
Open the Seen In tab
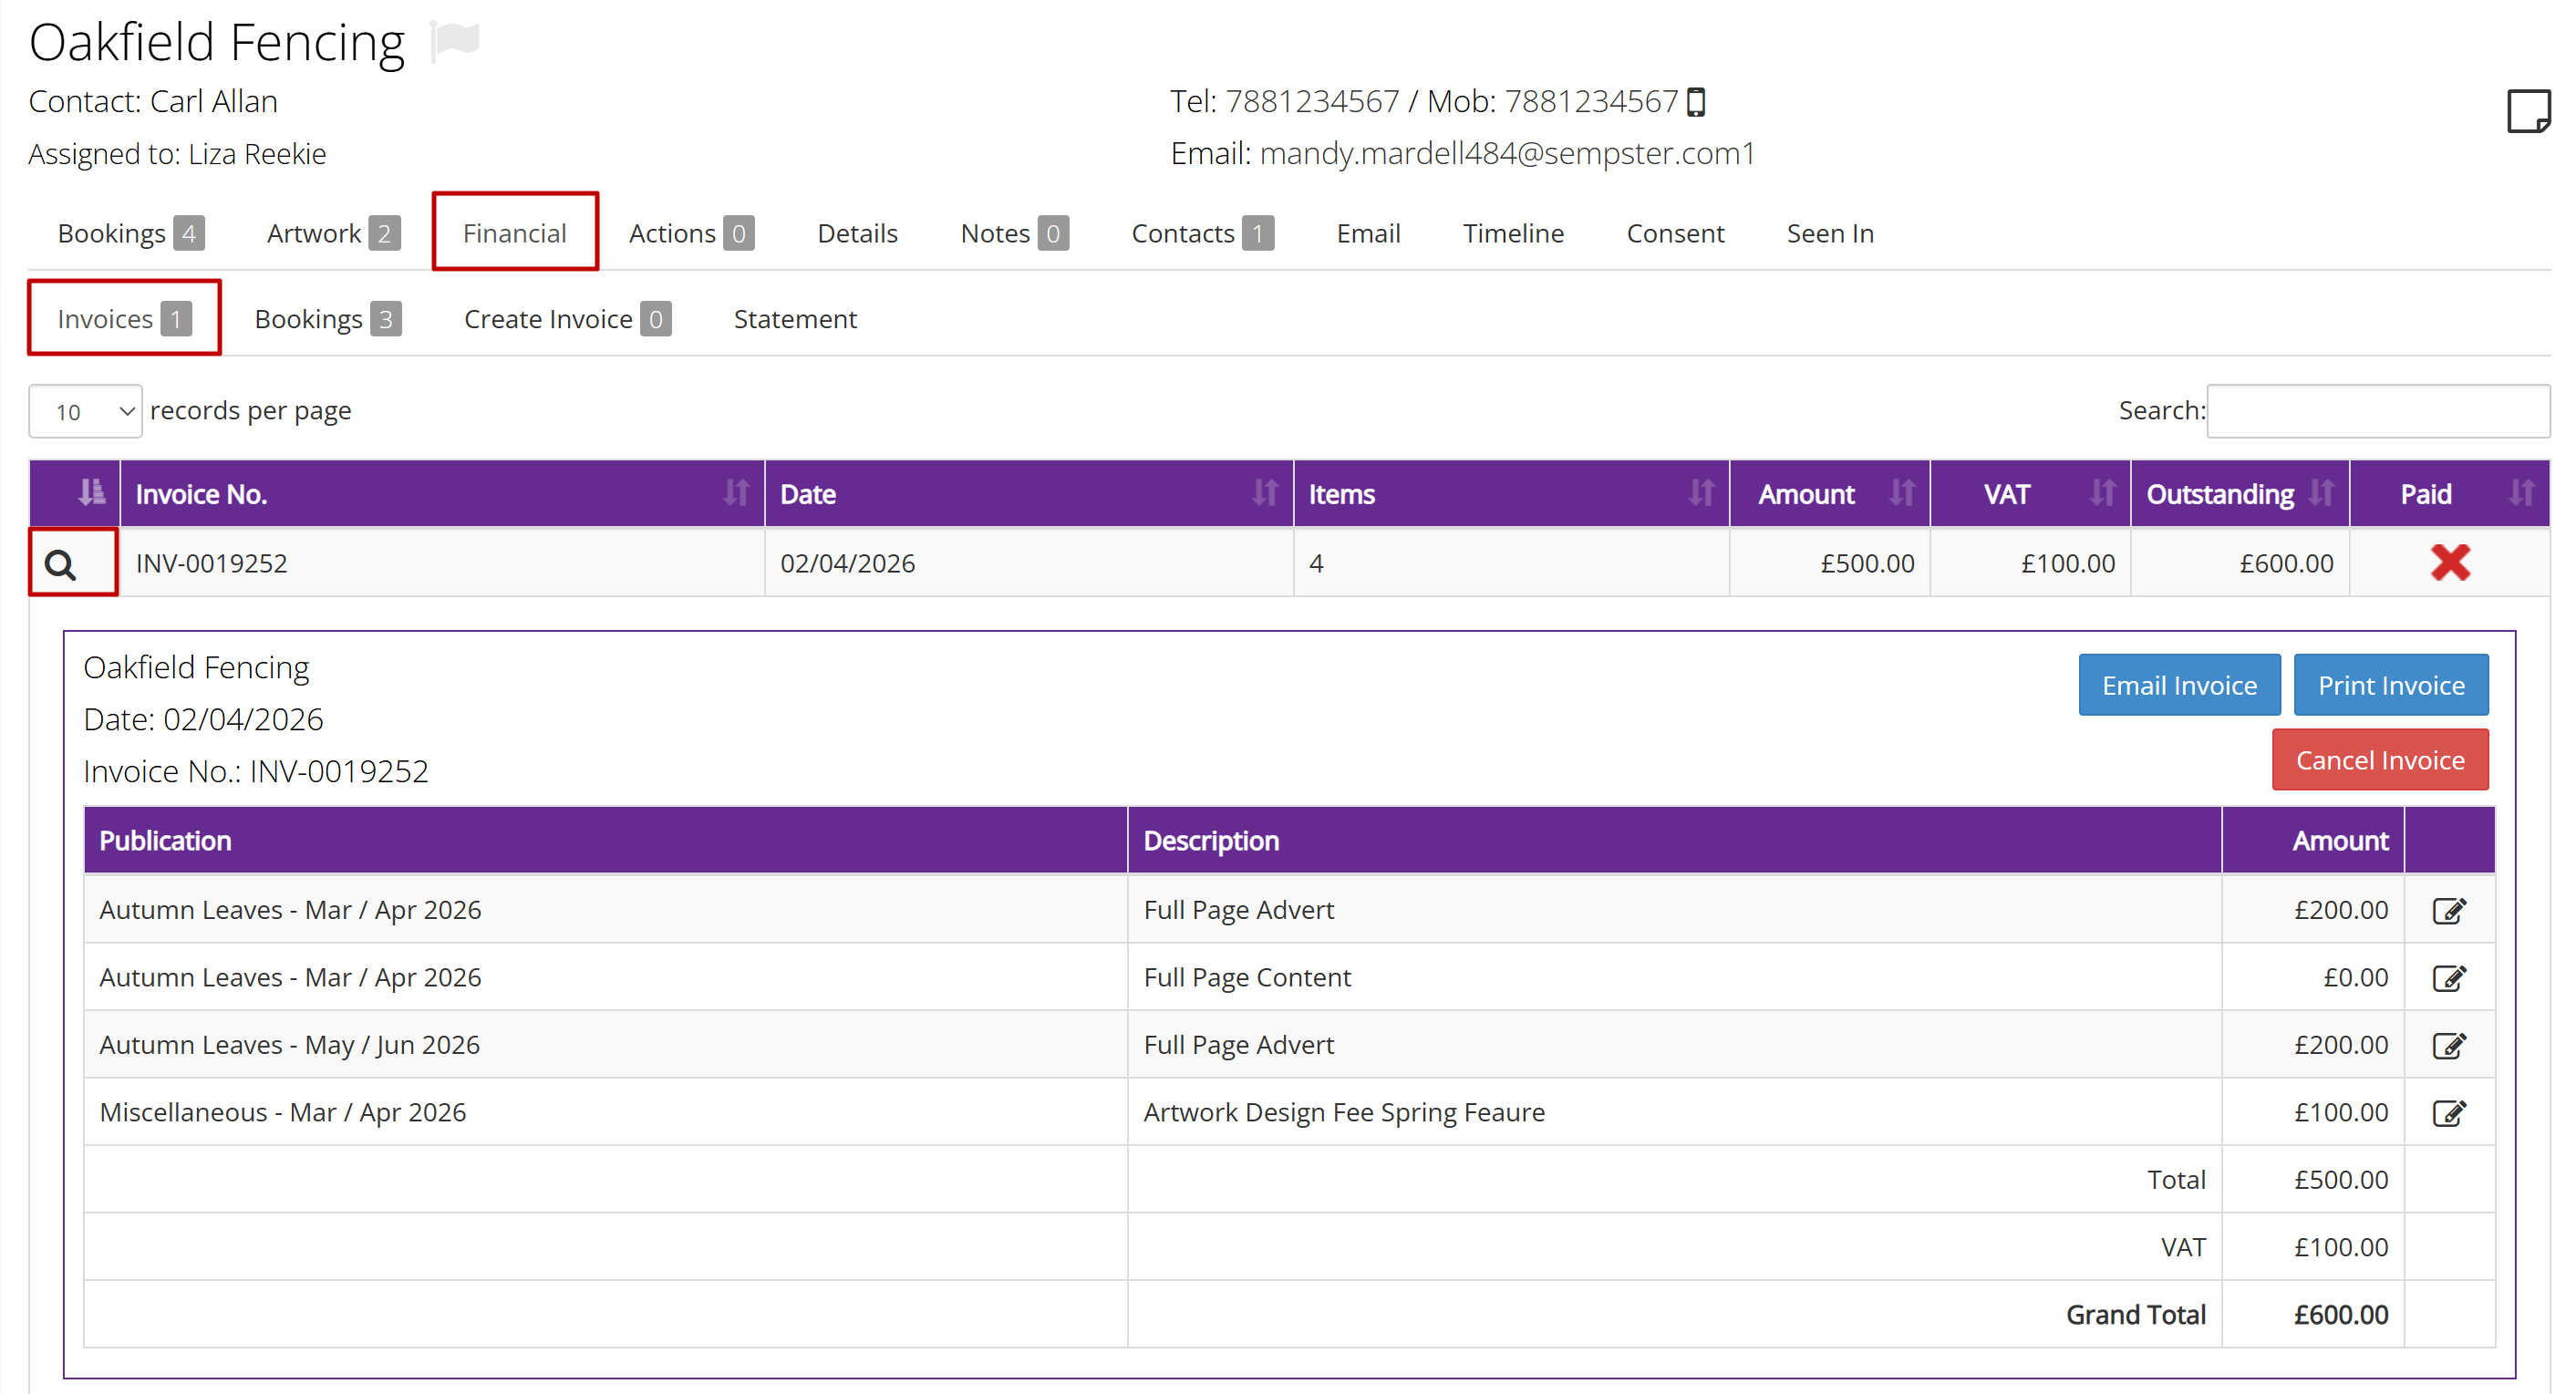point(1830,233)
